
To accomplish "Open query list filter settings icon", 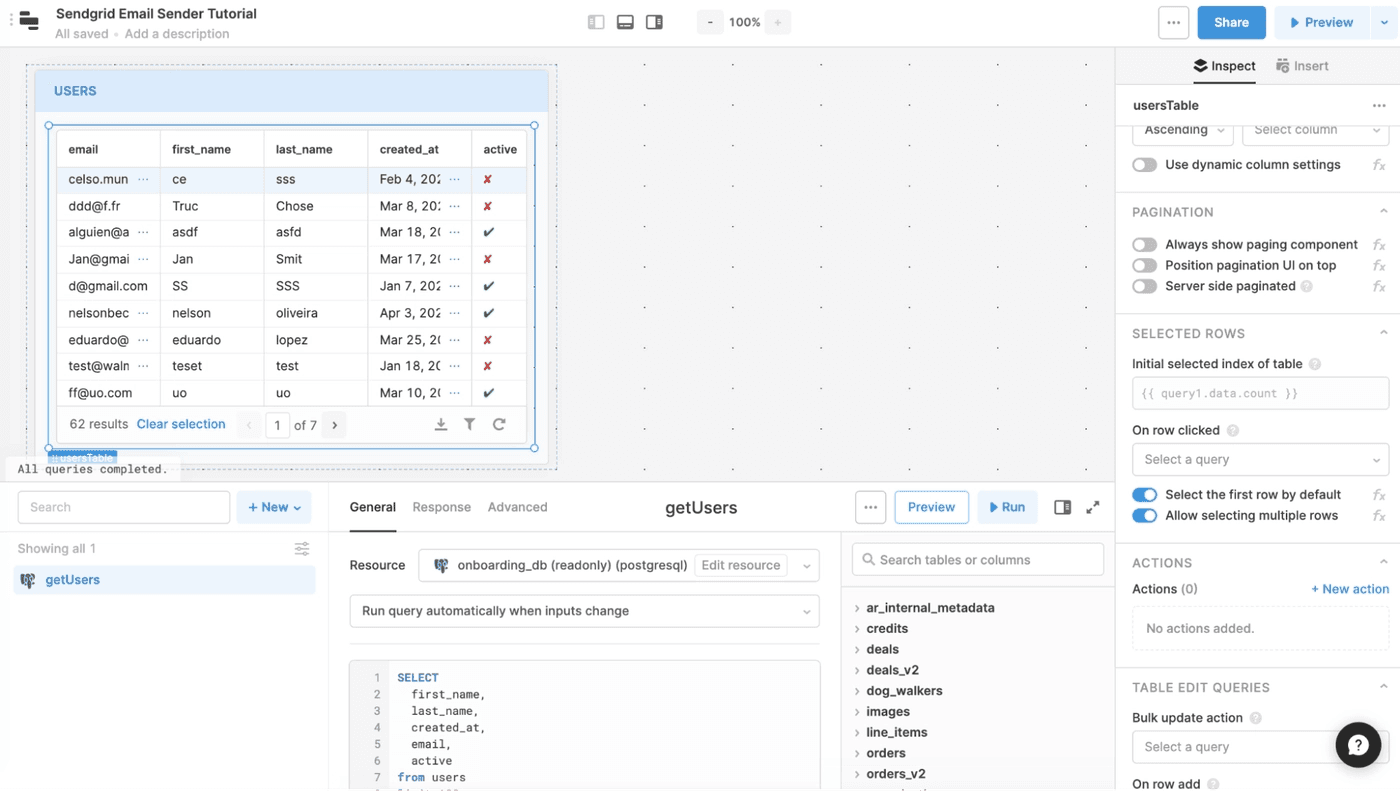I will point(302,549).
